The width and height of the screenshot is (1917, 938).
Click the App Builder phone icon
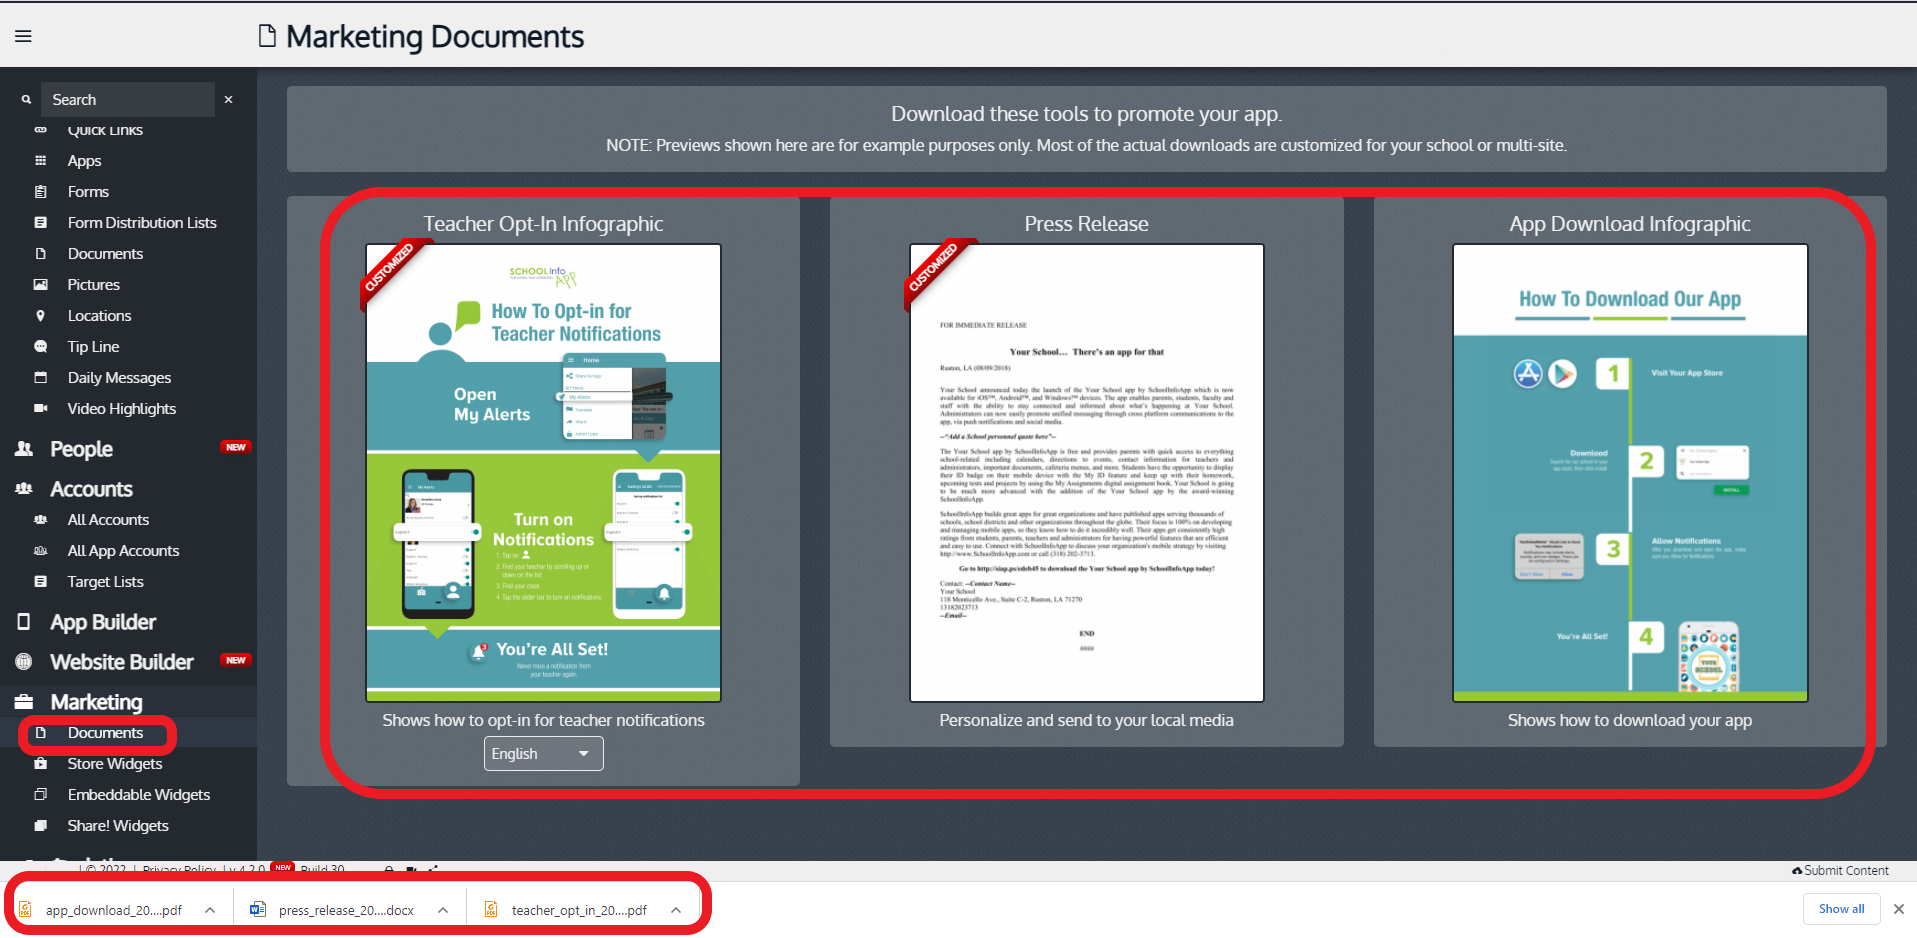click(x=24, y=622)
